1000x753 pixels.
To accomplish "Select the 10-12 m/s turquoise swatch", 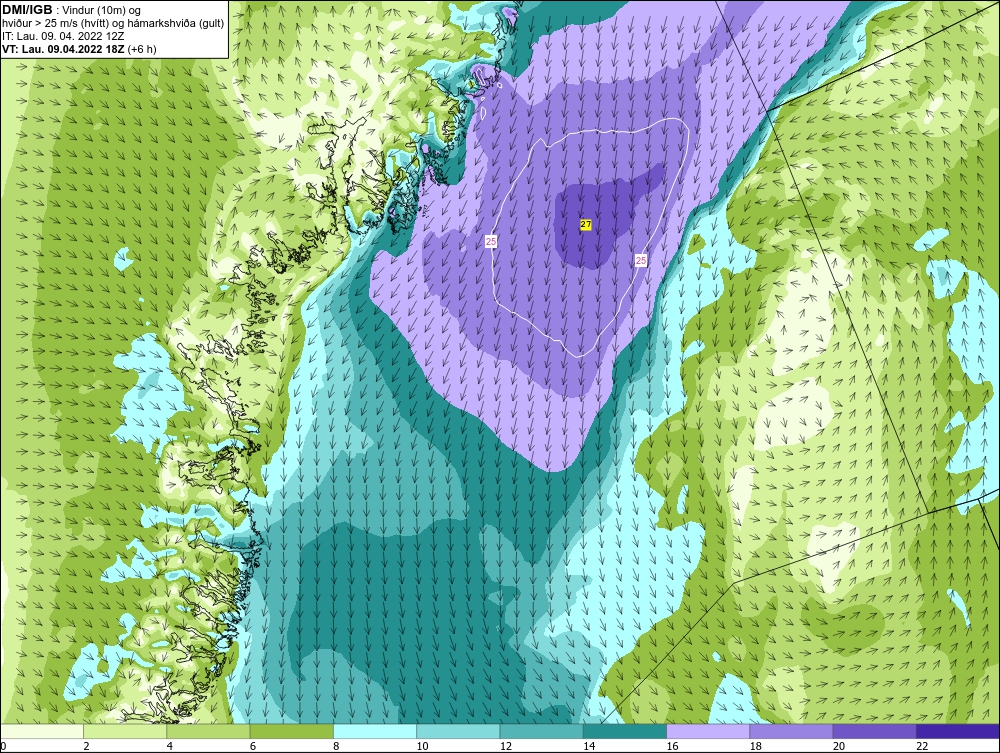I will tap(458, 731).
